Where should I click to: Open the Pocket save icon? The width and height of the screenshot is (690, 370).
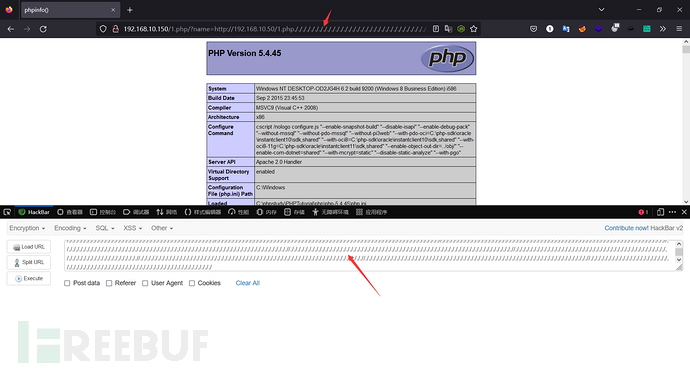(533, 29)
